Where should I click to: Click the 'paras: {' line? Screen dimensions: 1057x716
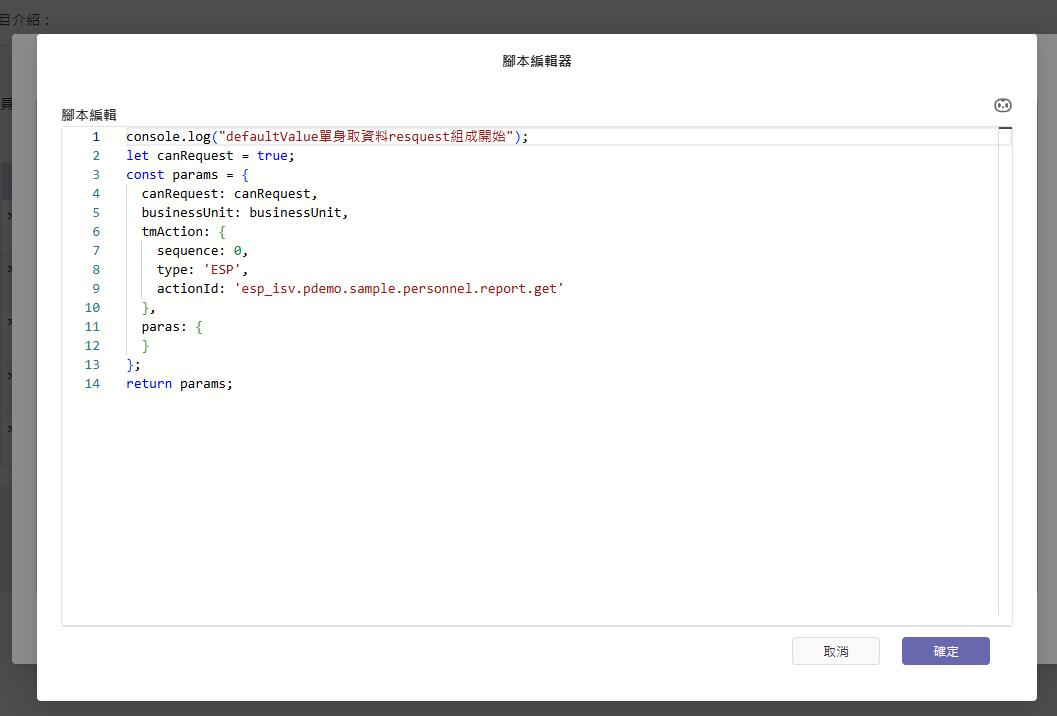172,327
